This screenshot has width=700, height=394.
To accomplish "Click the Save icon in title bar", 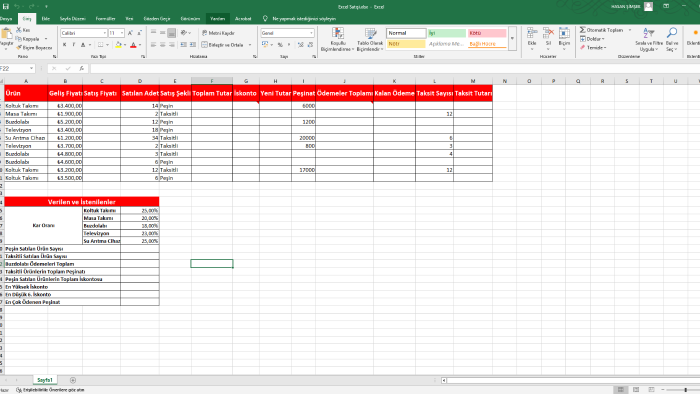I will 6,7.
